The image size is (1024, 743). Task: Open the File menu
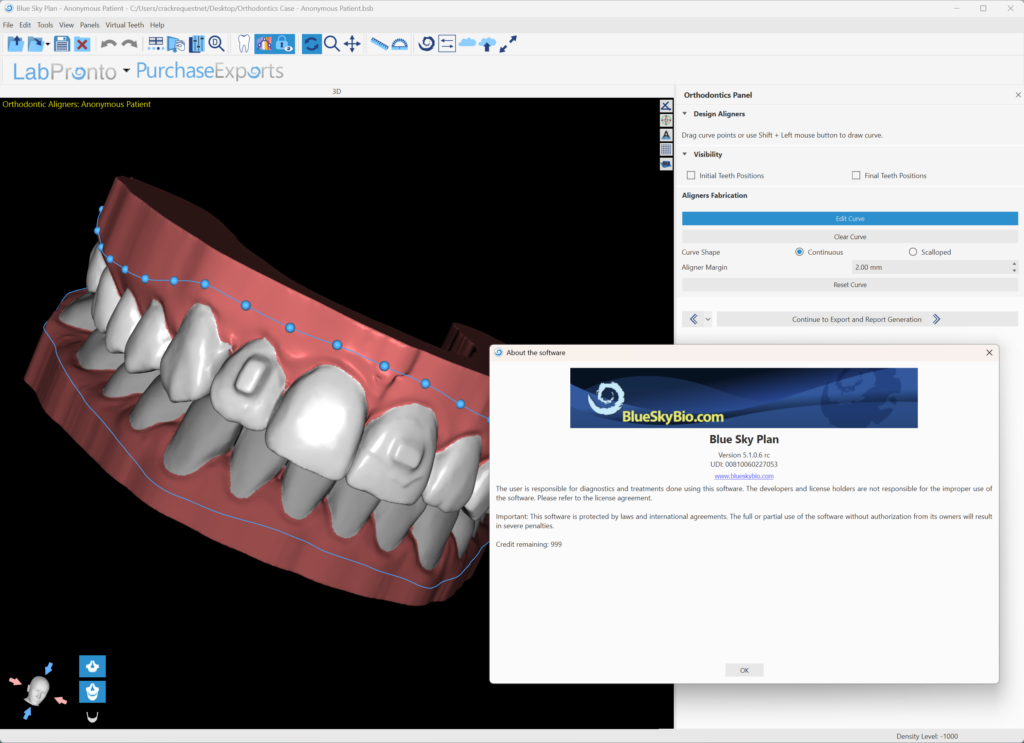pos(8,25)
